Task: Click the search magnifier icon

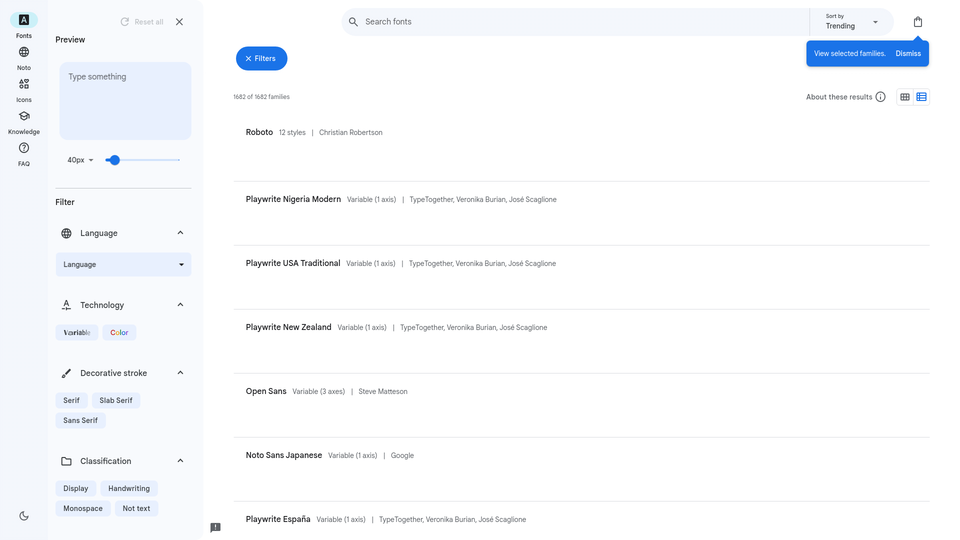Action: pos(353,22)
